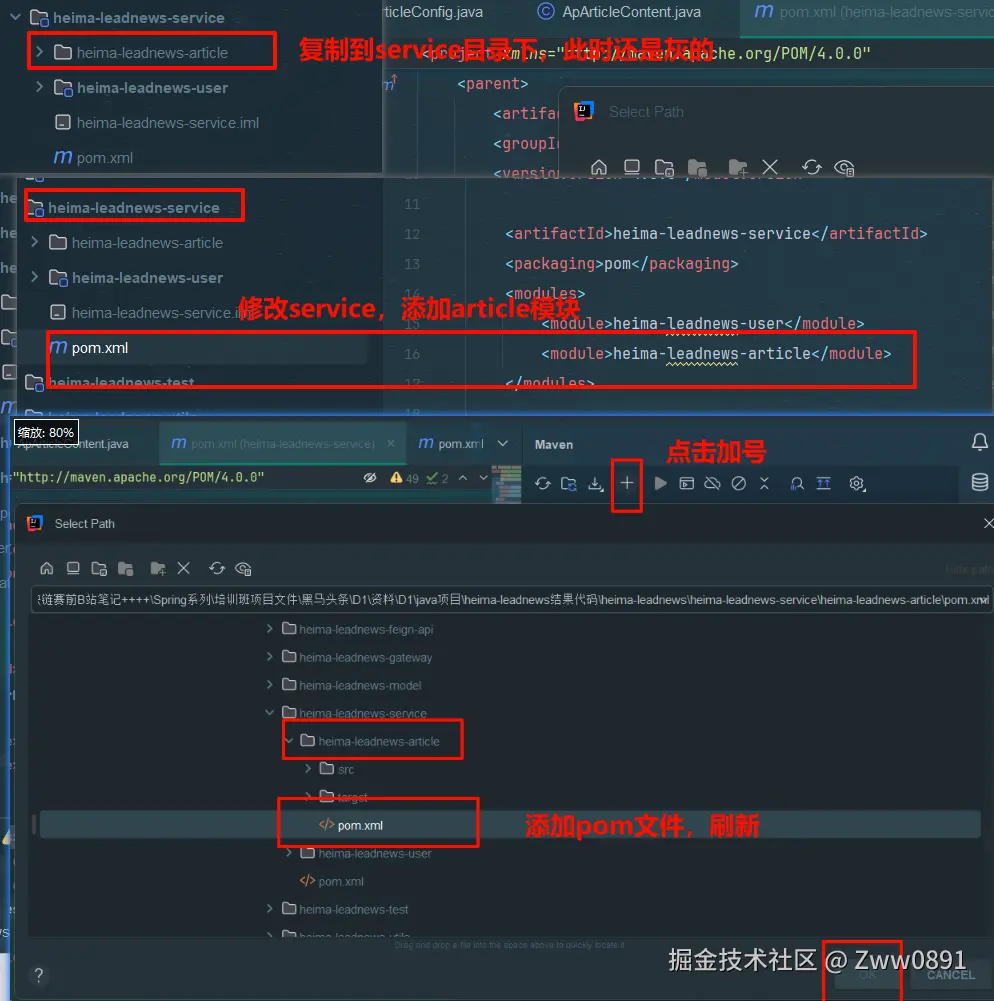Click the yellow warning count 49 indicator
Image resolution: width=994 pixels, height=1001 pixels.
tap(403, 478)
